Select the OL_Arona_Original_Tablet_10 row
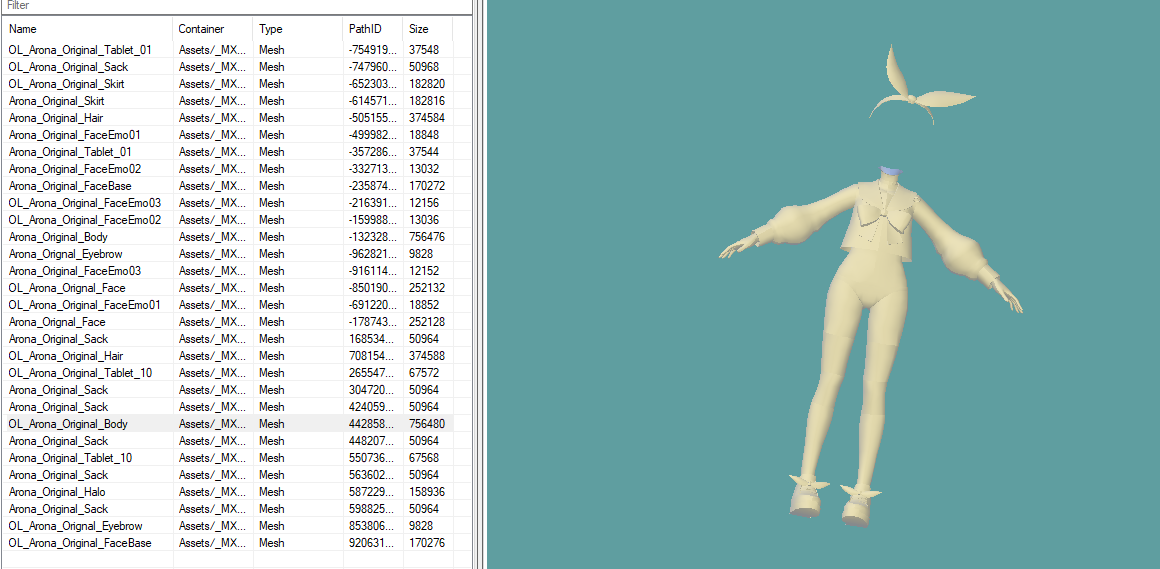Screen dimensions: 1160x569 (228, 373)
